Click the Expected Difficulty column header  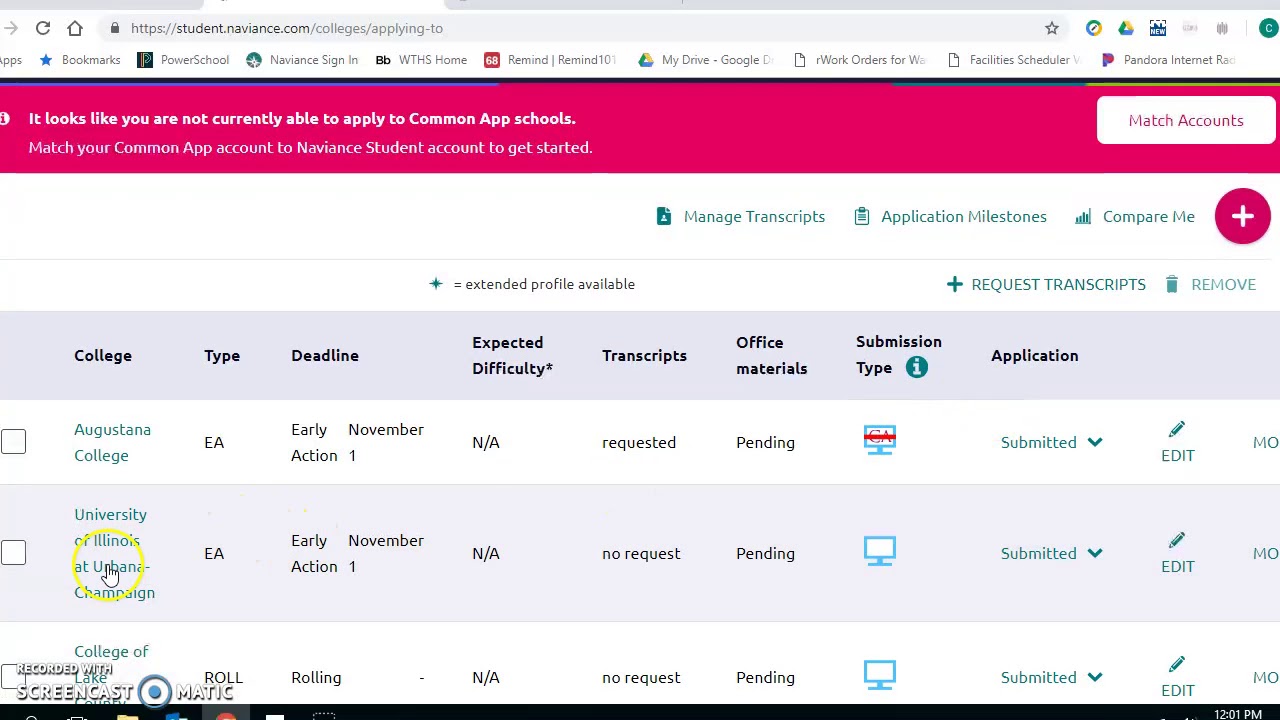[512, 355]
